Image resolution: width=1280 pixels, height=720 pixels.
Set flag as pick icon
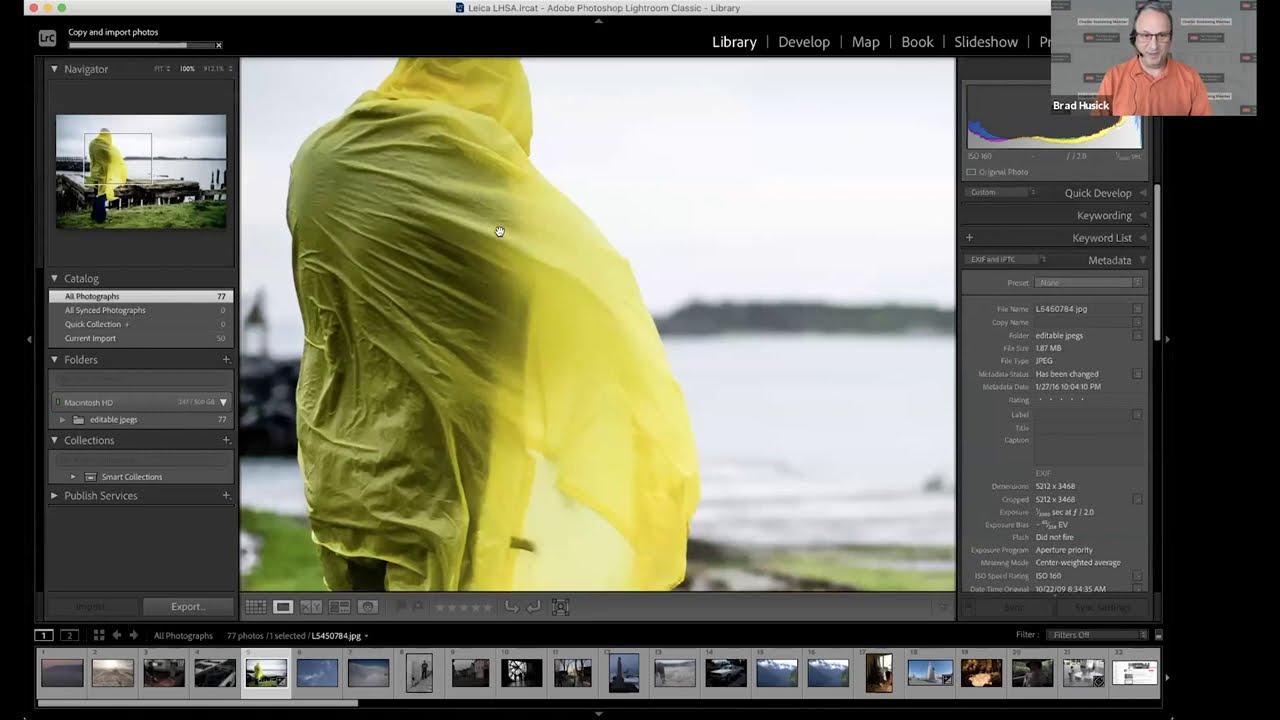point(402,607)
